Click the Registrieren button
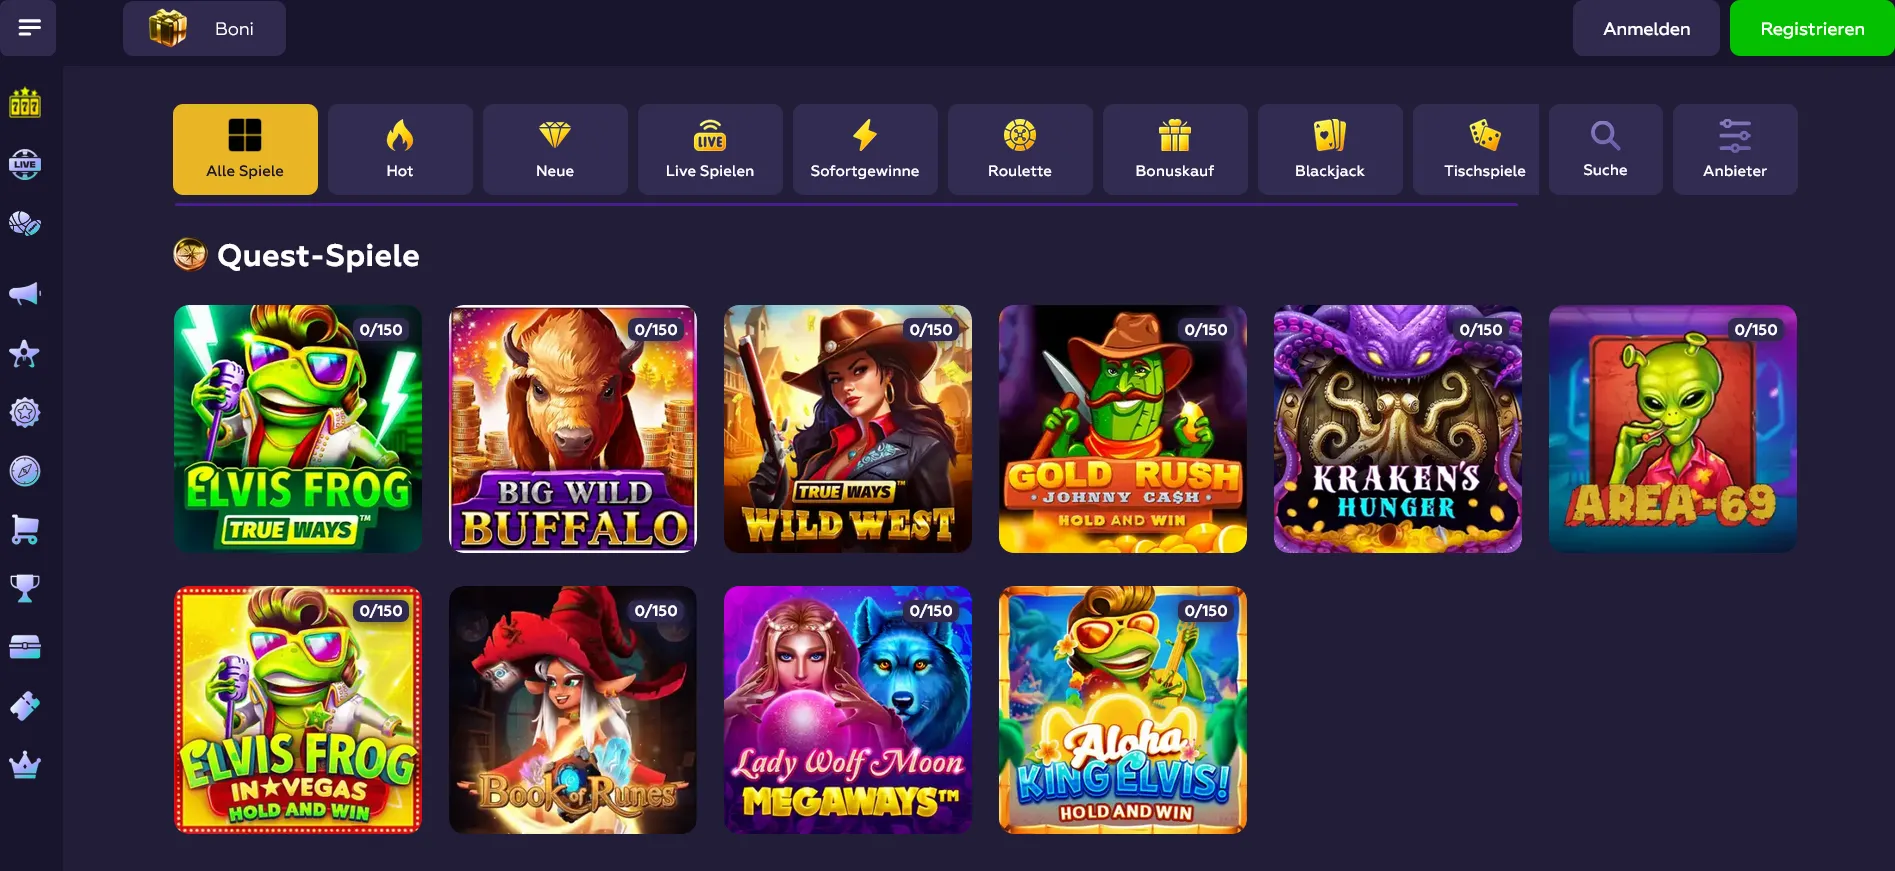 pyautogui.click(x=1812, y=28)
